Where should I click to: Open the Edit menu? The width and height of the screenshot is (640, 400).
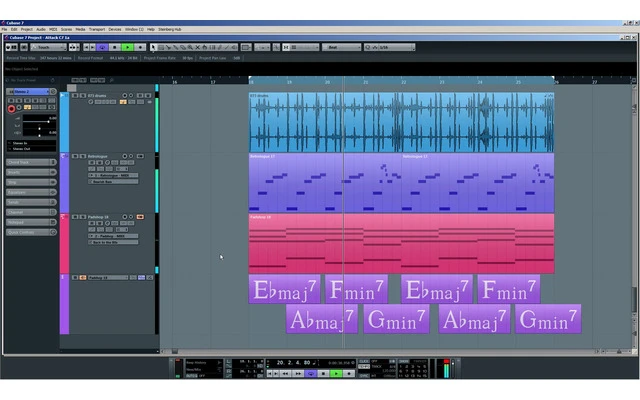[14, 29]
